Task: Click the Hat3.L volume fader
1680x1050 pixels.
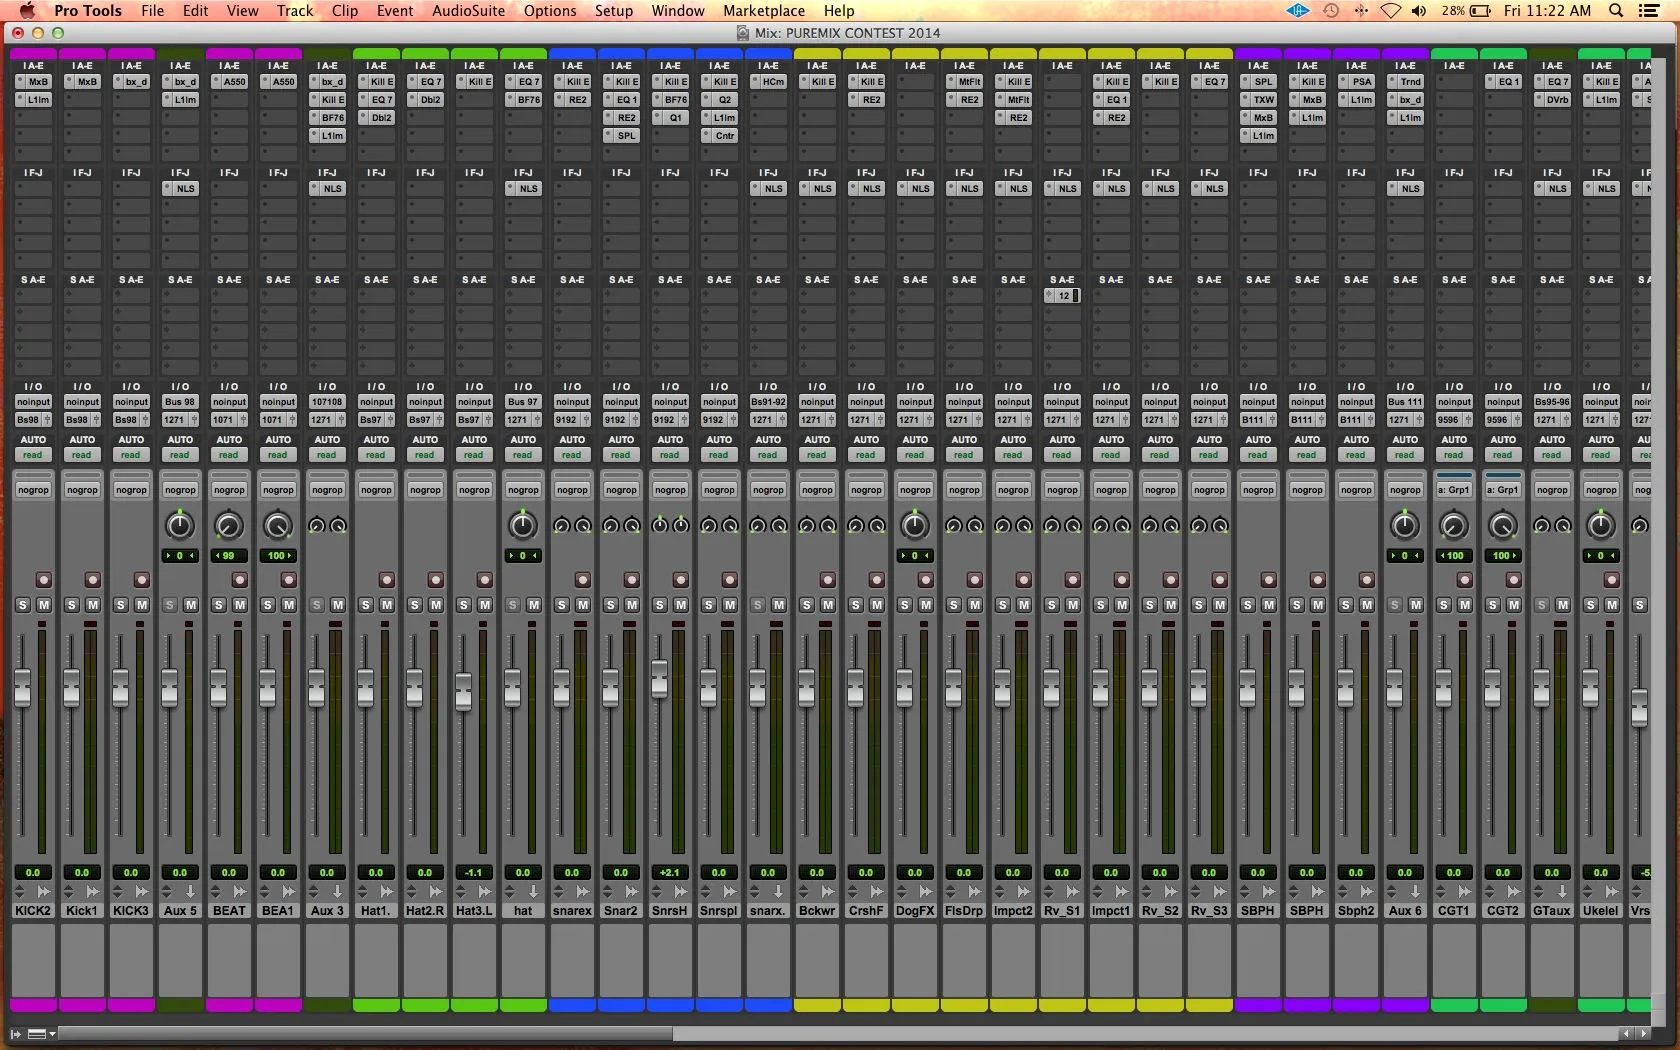Action: pos(463,692)
